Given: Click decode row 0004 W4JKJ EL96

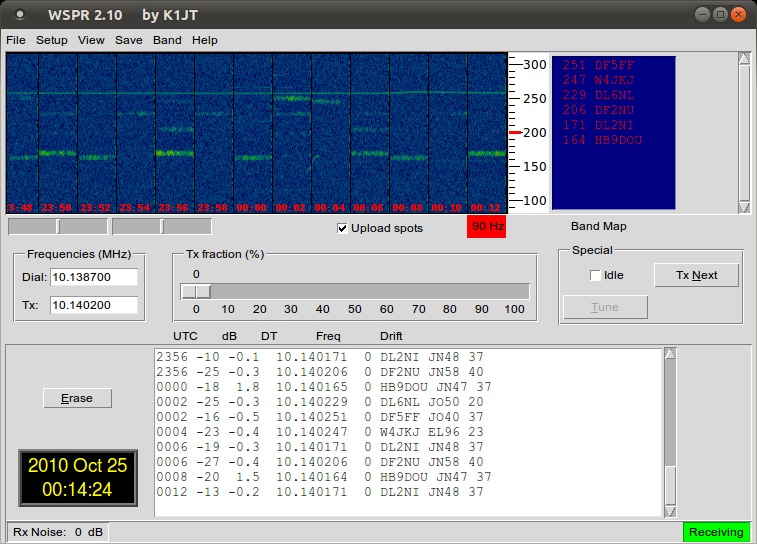Looking at the screenshot, I should (x=320, y=432).
